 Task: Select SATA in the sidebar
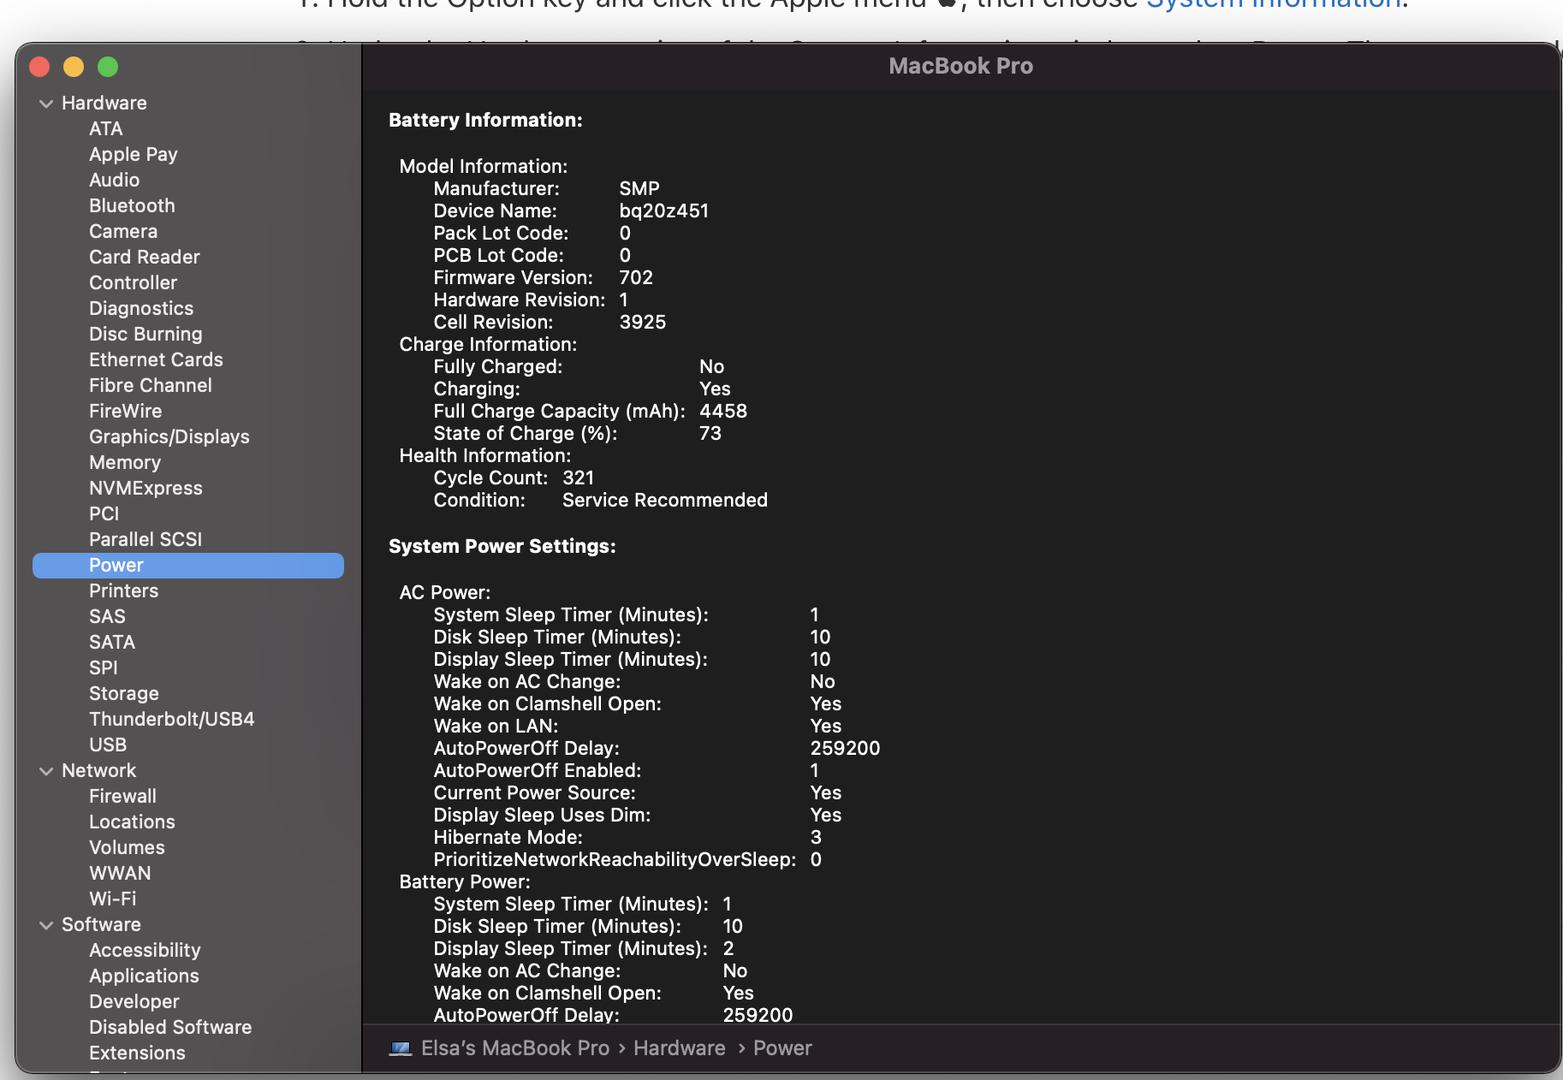[112, 642]
